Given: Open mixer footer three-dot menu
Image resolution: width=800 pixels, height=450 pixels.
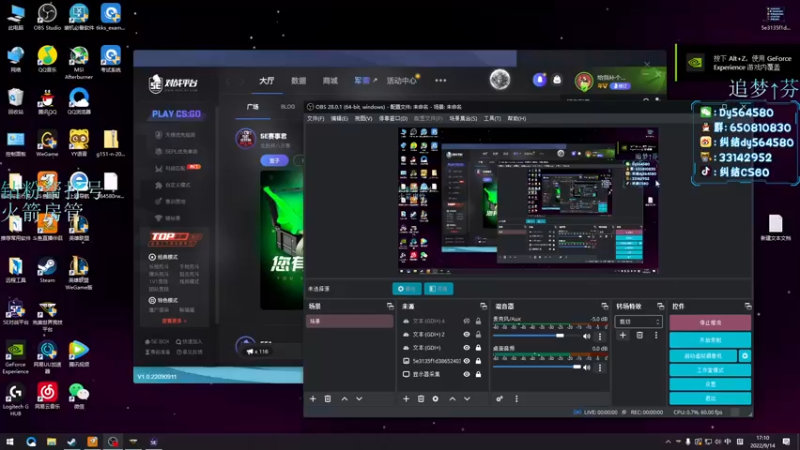Looking at the screenshot, I should 516,399.
